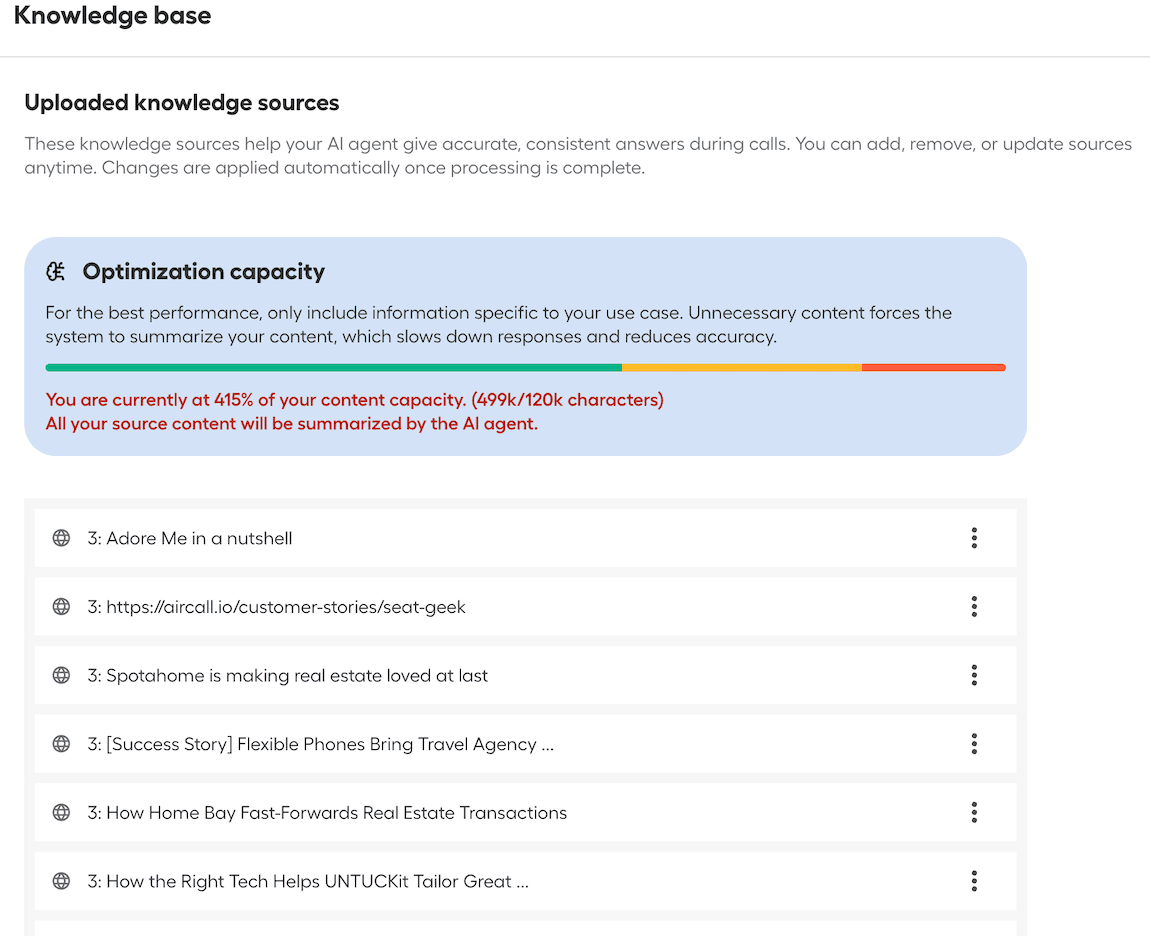
Task: Select the Adore Me in a nutshell source
Action: [190, 538]
